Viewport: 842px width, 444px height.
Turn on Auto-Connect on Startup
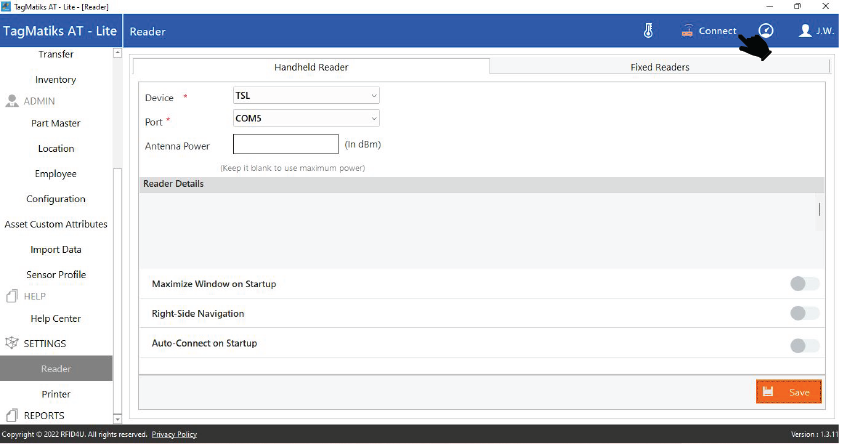pos(804,346)
